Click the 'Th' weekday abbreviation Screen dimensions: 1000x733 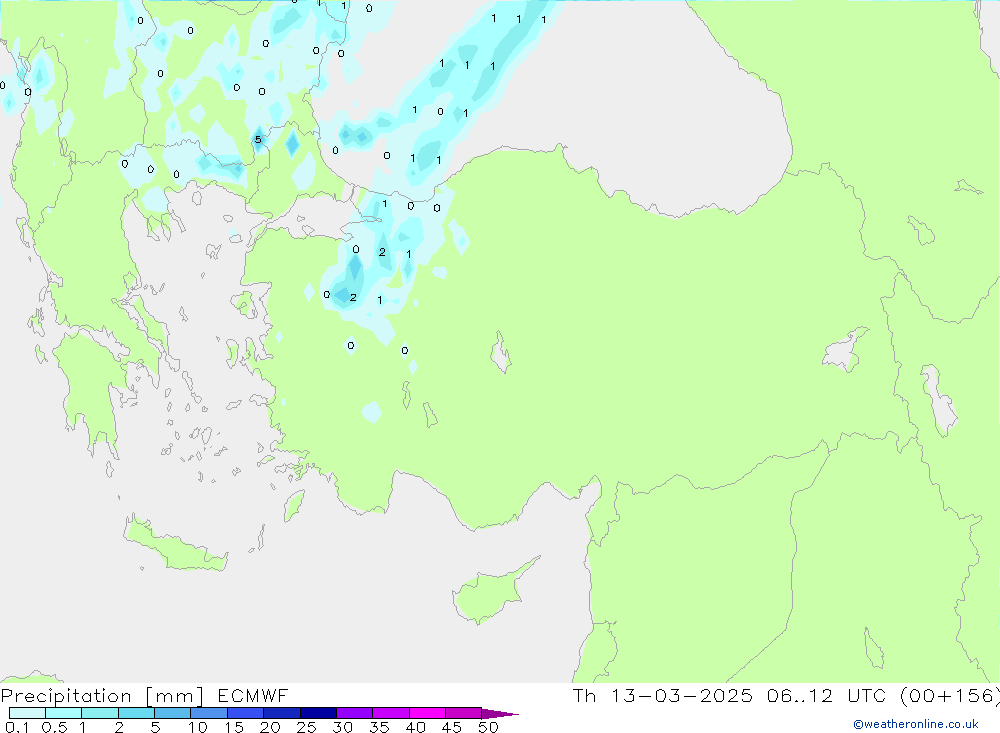pos(584,696)
